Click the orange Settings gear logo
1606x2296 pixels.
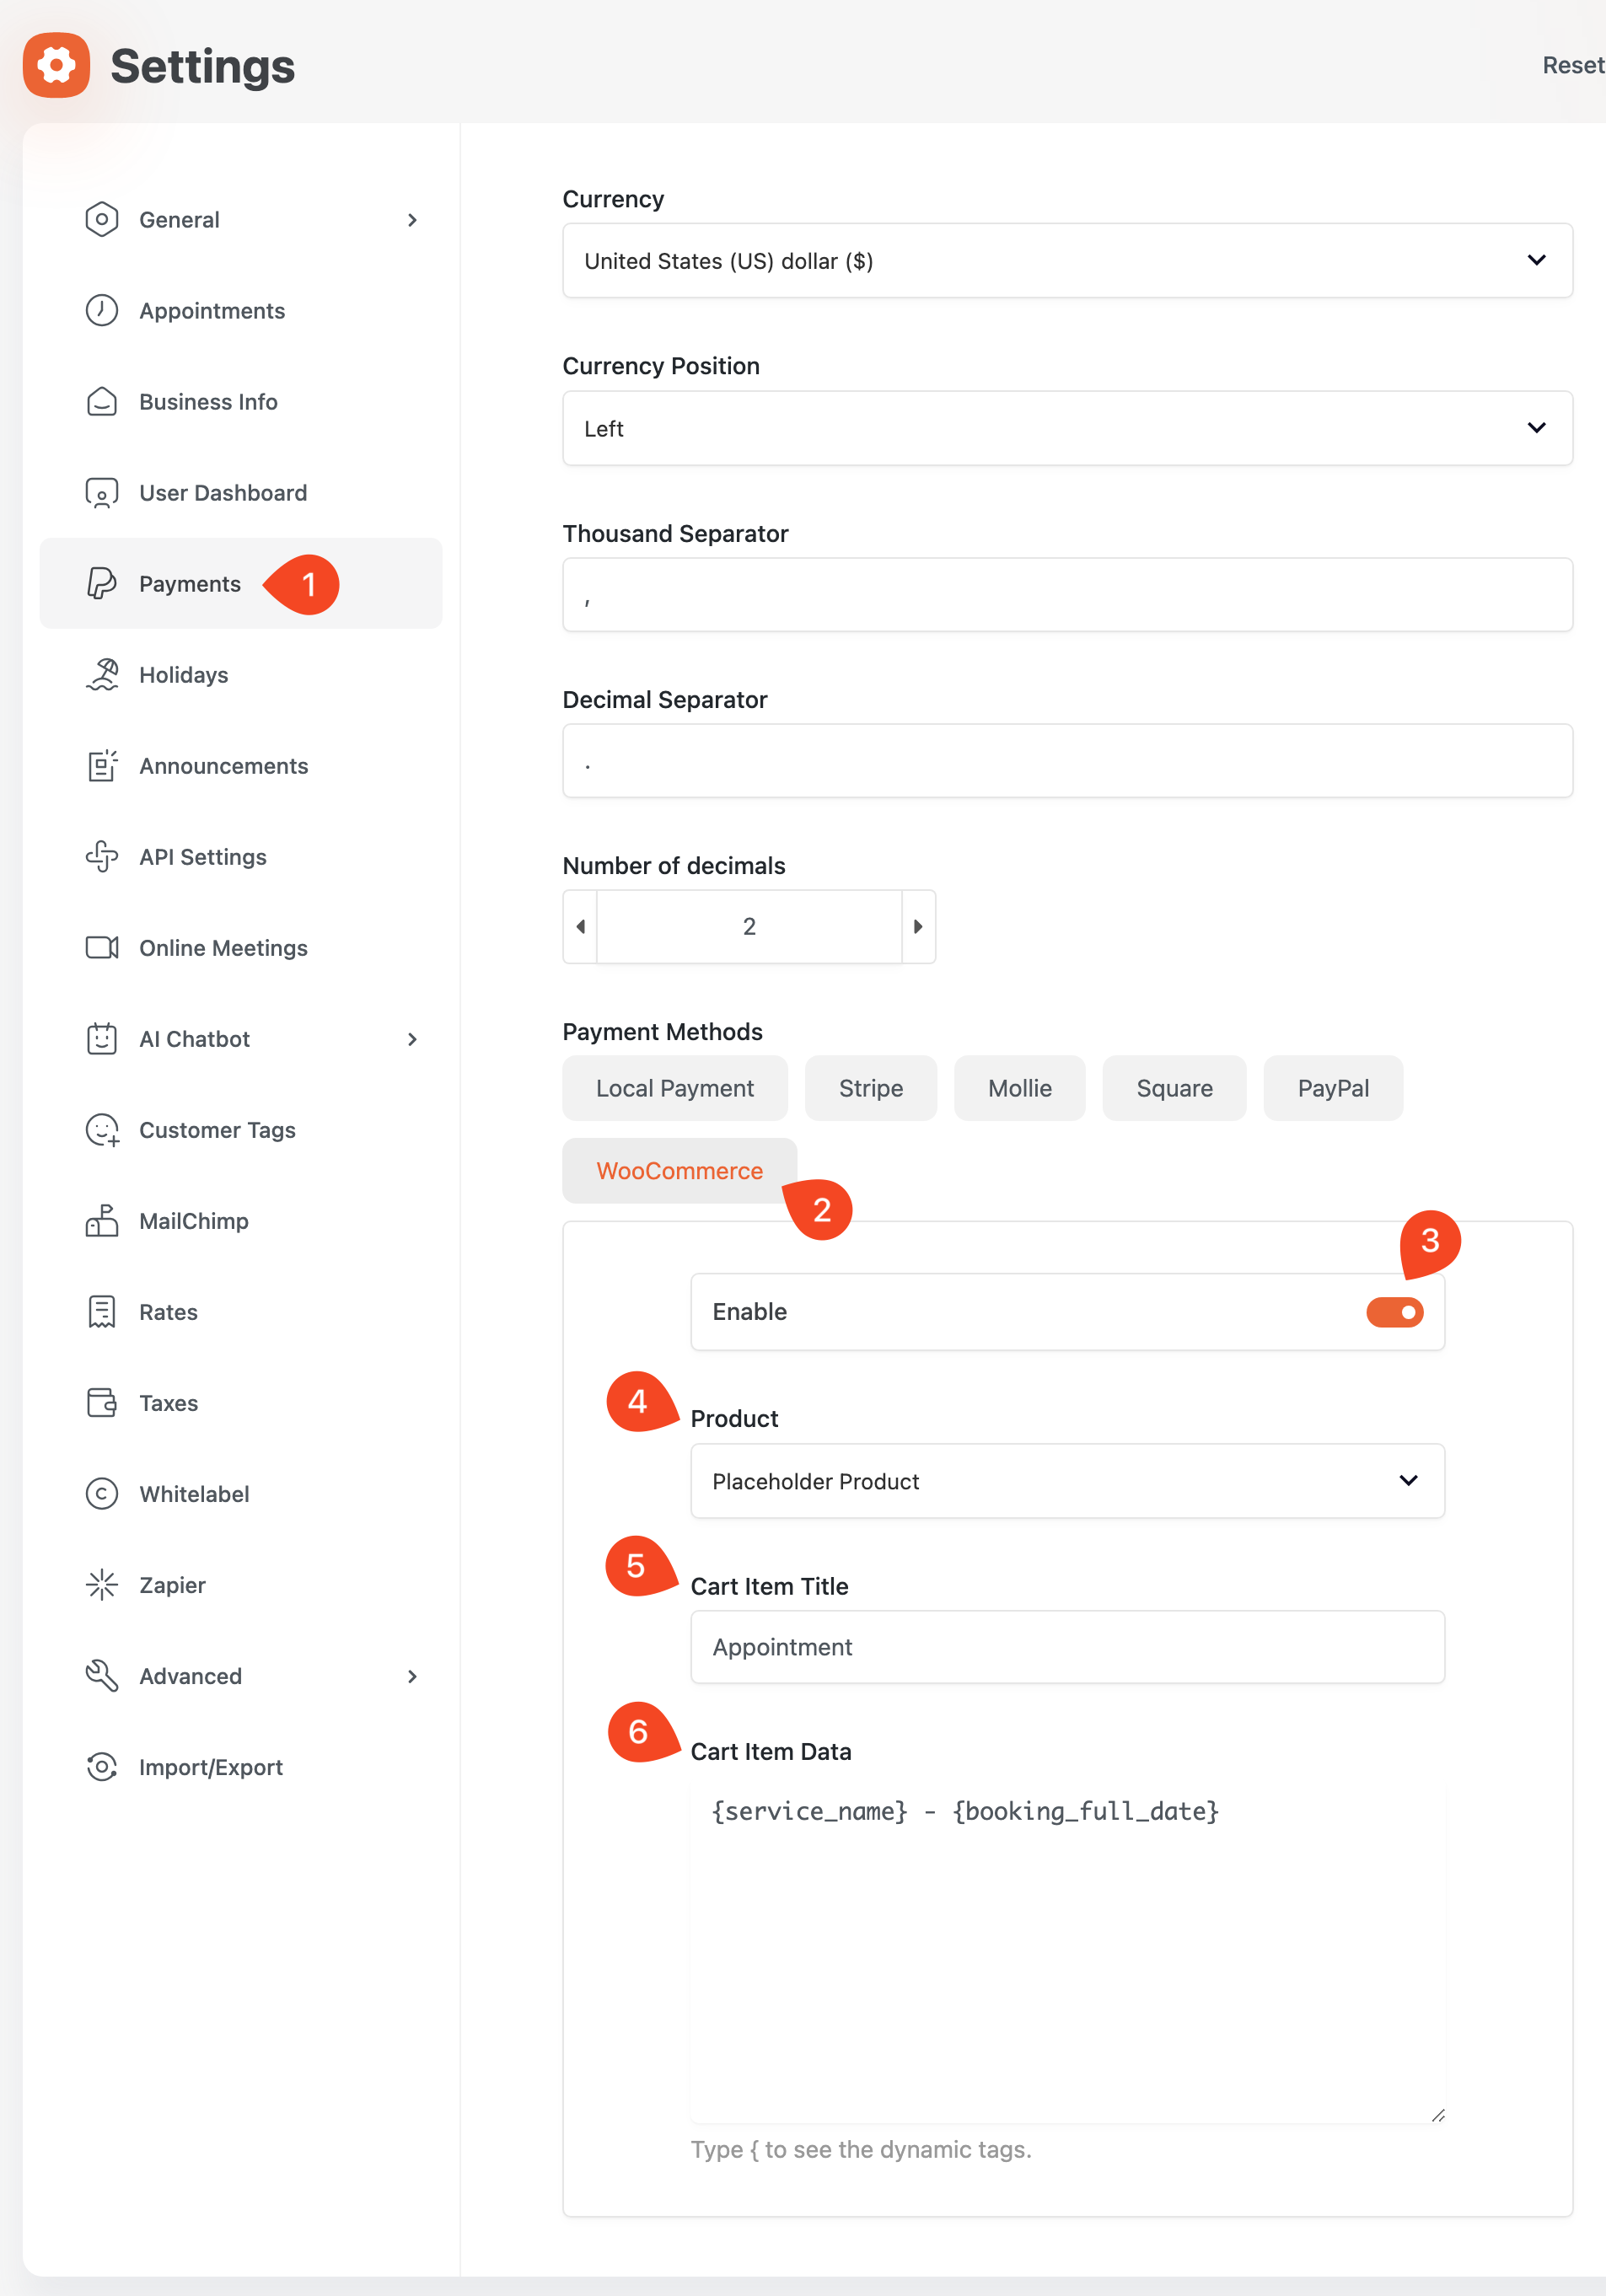click(56, 65)
